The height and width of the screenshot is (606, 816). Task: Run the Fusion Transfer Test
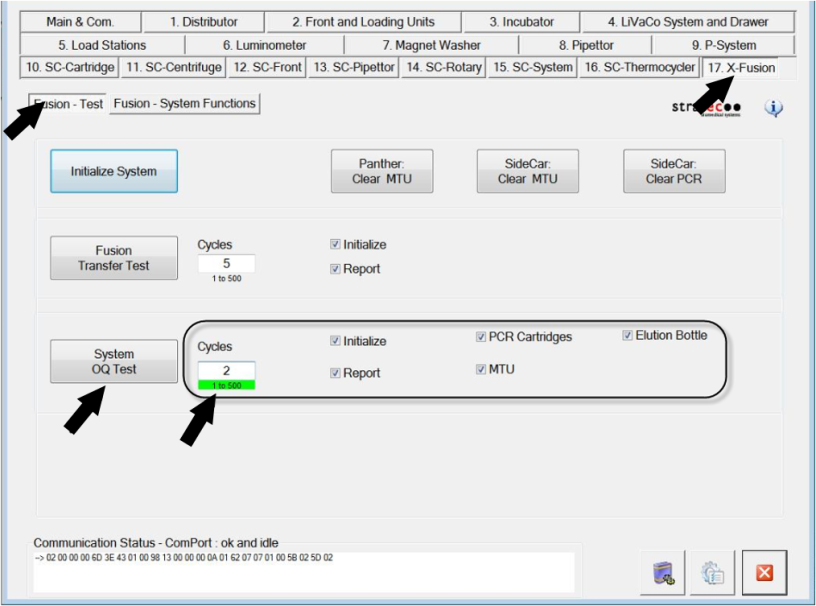pos(114,258)
